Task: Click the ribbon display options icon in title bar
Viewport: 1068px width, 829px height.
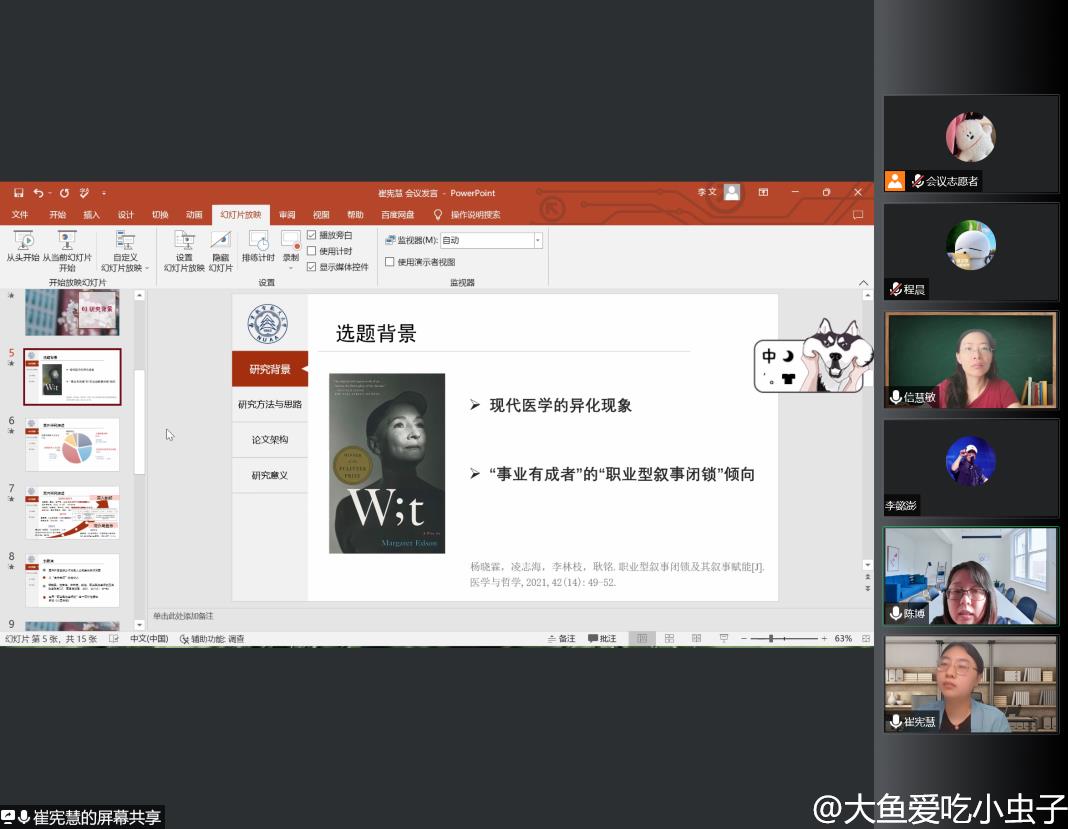Action: tap(763, 192)
